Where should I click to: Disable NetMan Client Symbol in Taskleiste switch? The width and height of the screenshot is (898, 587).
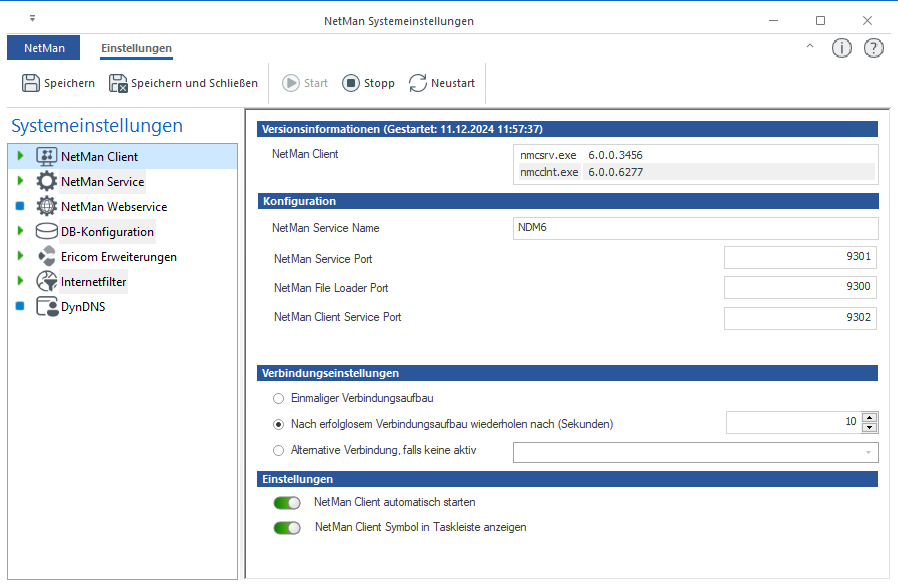coord(287,528)
